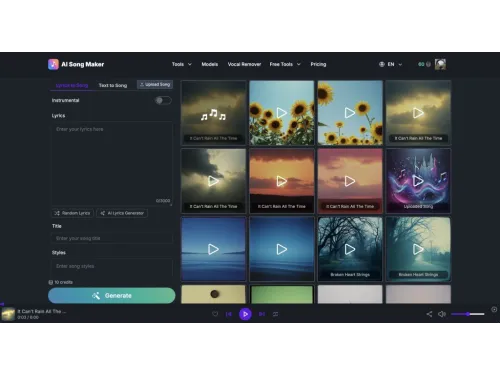Focus the lyrics text area
The image size is (500, 375).
pyautogui.click(x=112, y=163)
